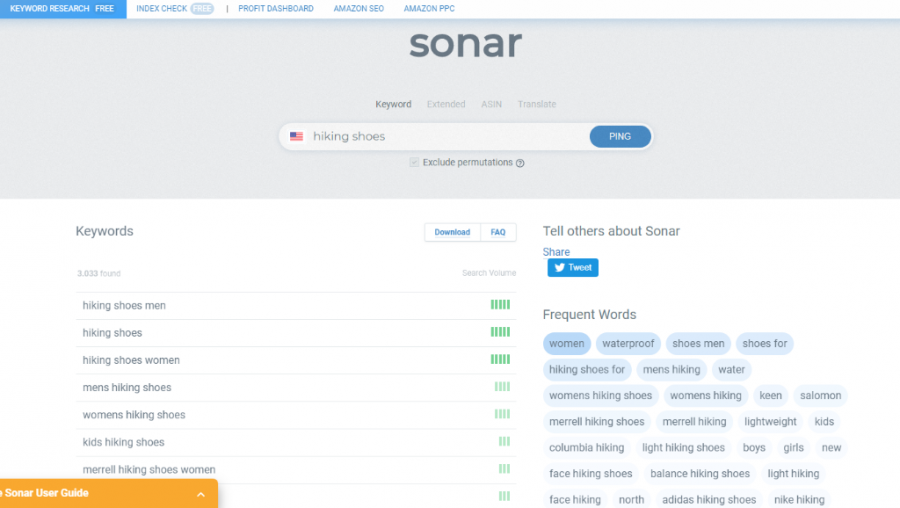The width and height of the screenshot is (900, 508).
Task: Toggle the Exclude permutations checkbox
Action: point(414,162)
